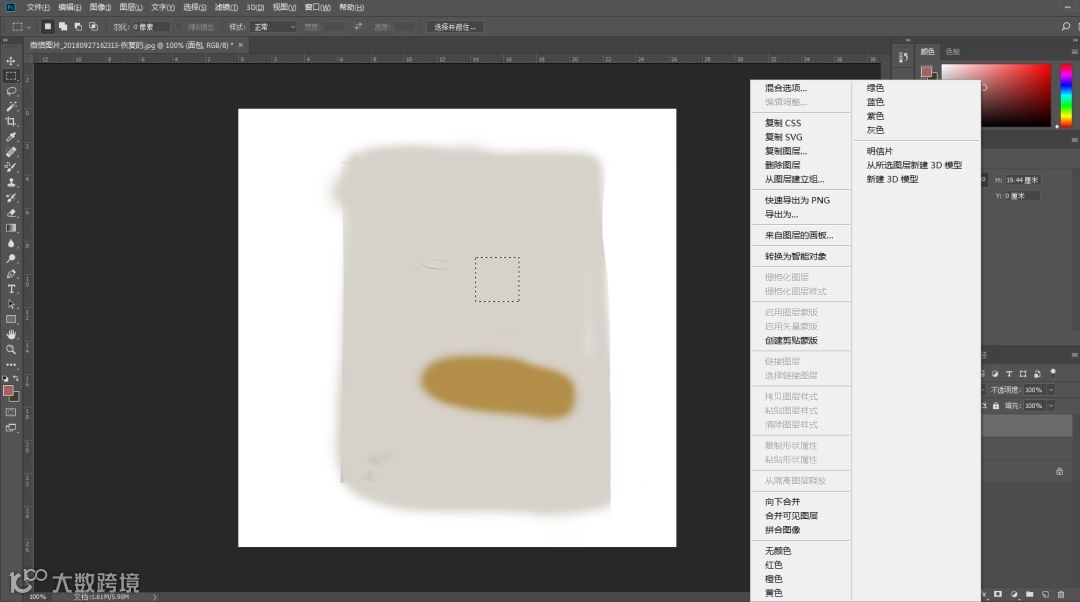This screenshot has width=1080, height=602.
Task: Open the 文件 File menu
Action: pos(38,8)
